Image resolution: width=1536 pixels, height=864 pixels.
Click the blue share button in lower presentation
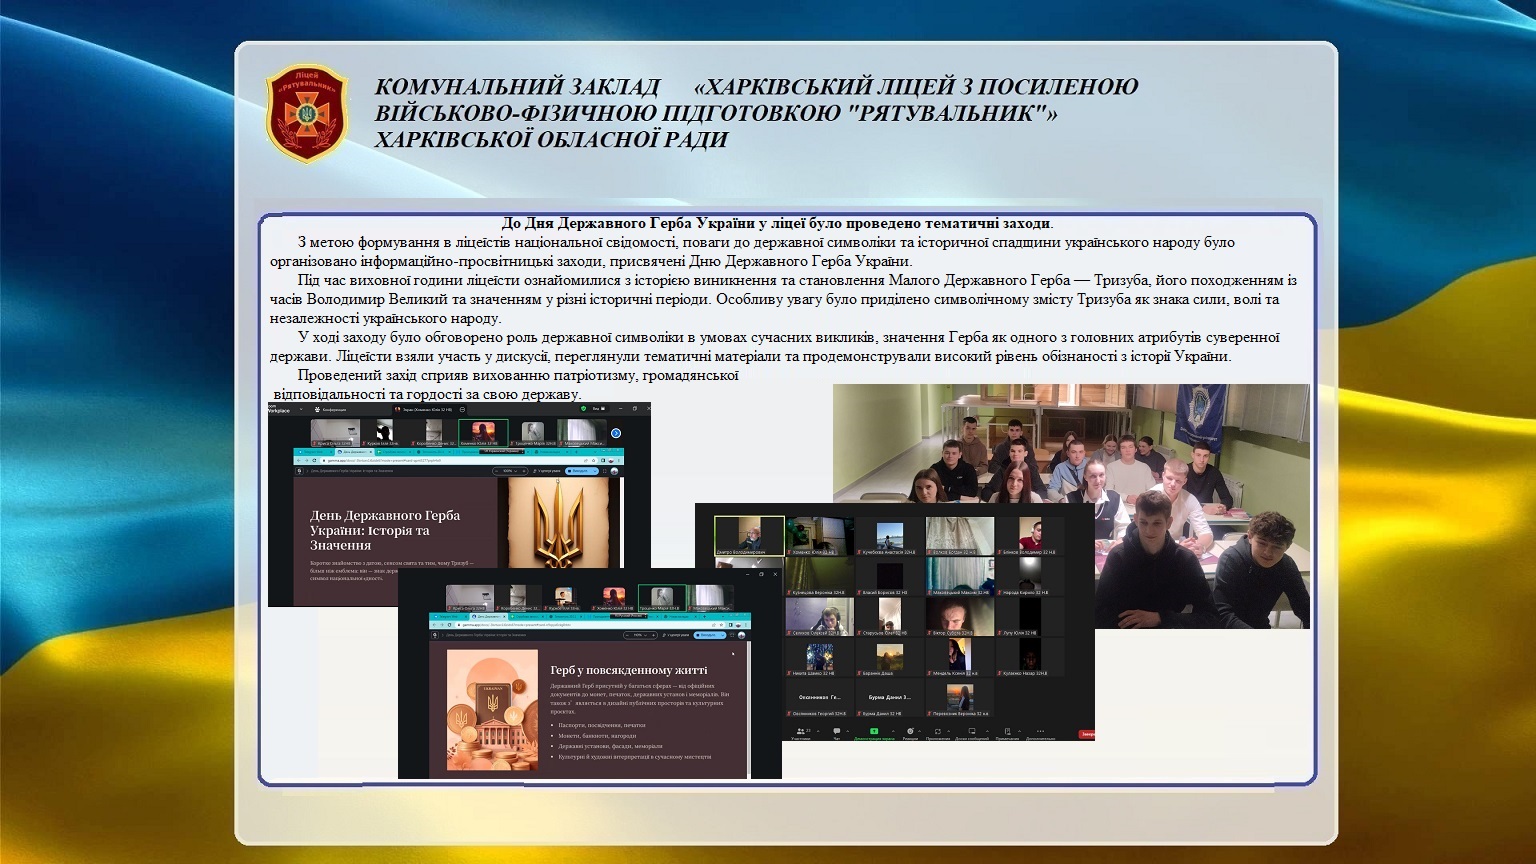708,635
